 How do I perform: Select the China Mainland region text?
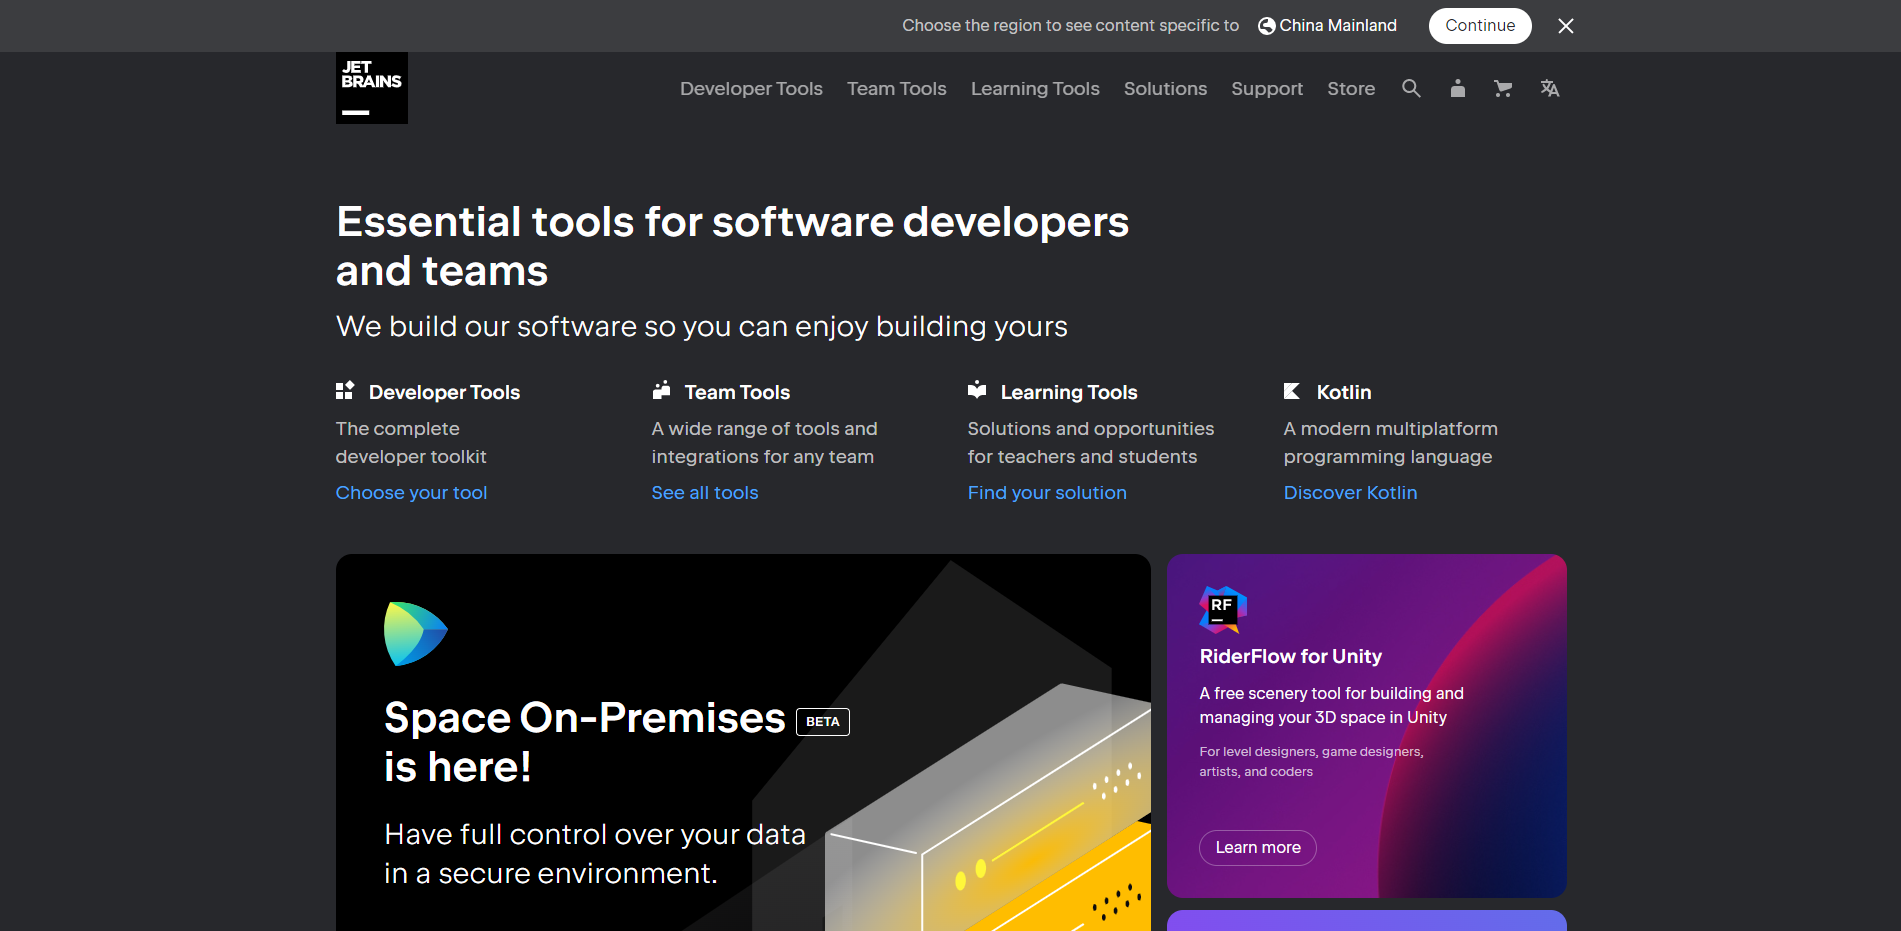click(1338, 26)
